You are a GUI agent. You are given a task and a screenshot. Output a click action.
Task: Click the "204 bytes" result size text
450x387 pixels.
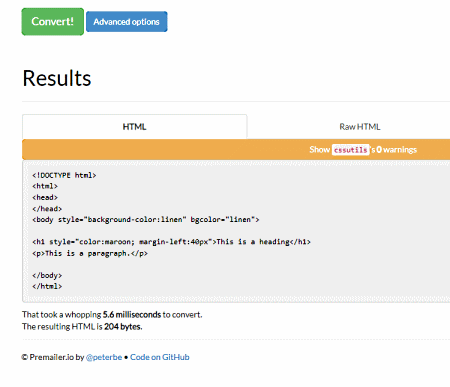click(x=123, y=326)
